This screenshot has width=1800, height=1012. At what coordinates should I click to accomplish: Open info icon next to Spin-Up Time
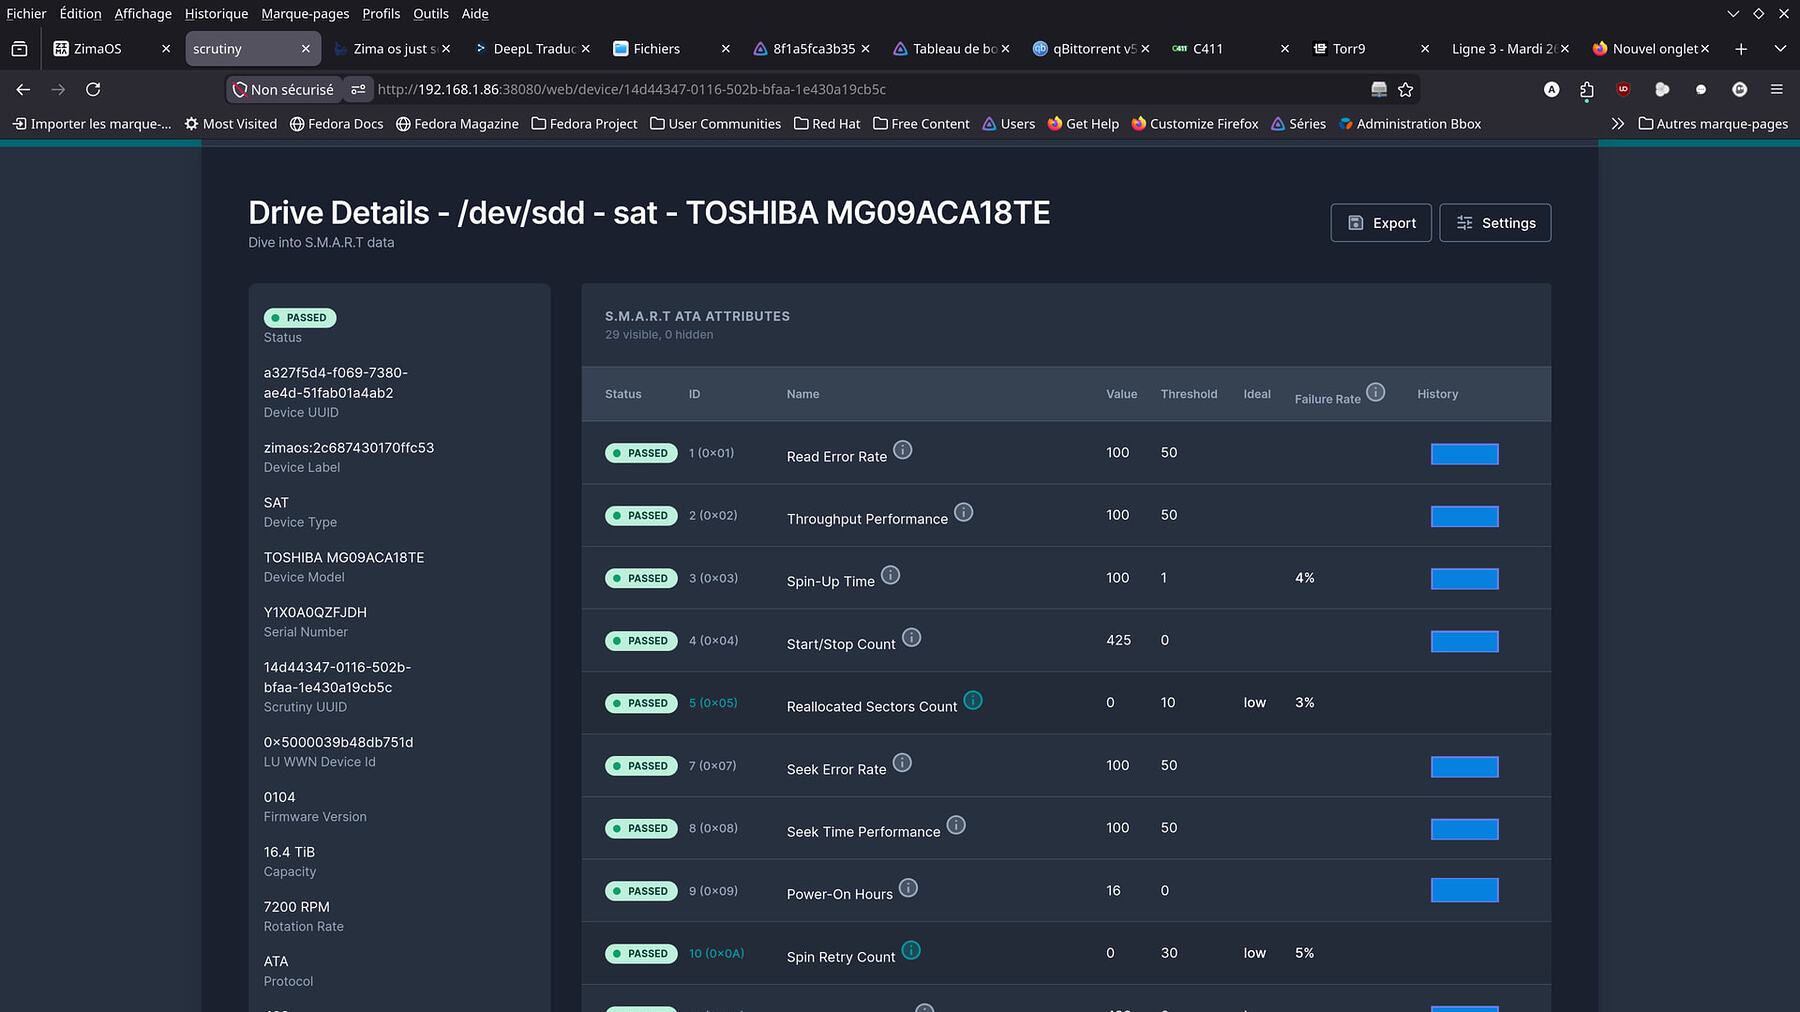[890, 575]
